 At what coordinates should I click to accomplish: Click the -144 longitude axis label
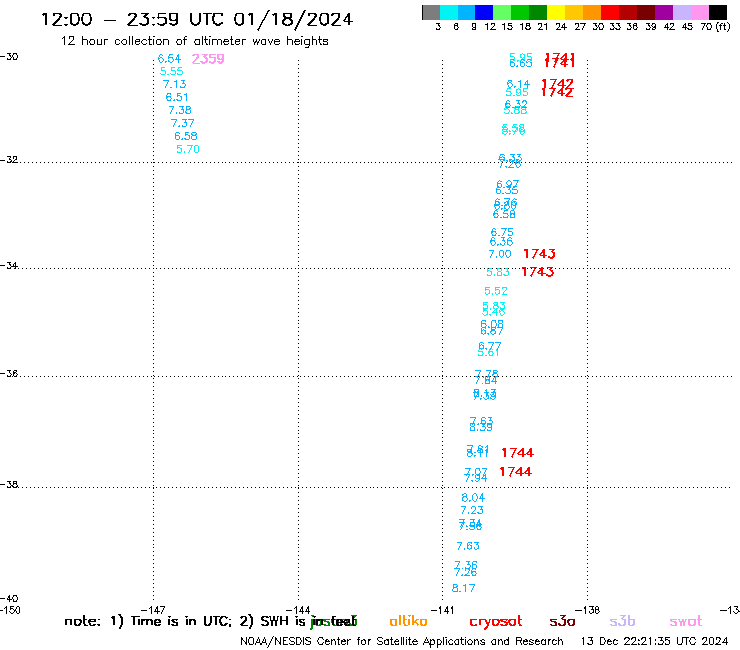pyautogui.click(x=298, y=610)
